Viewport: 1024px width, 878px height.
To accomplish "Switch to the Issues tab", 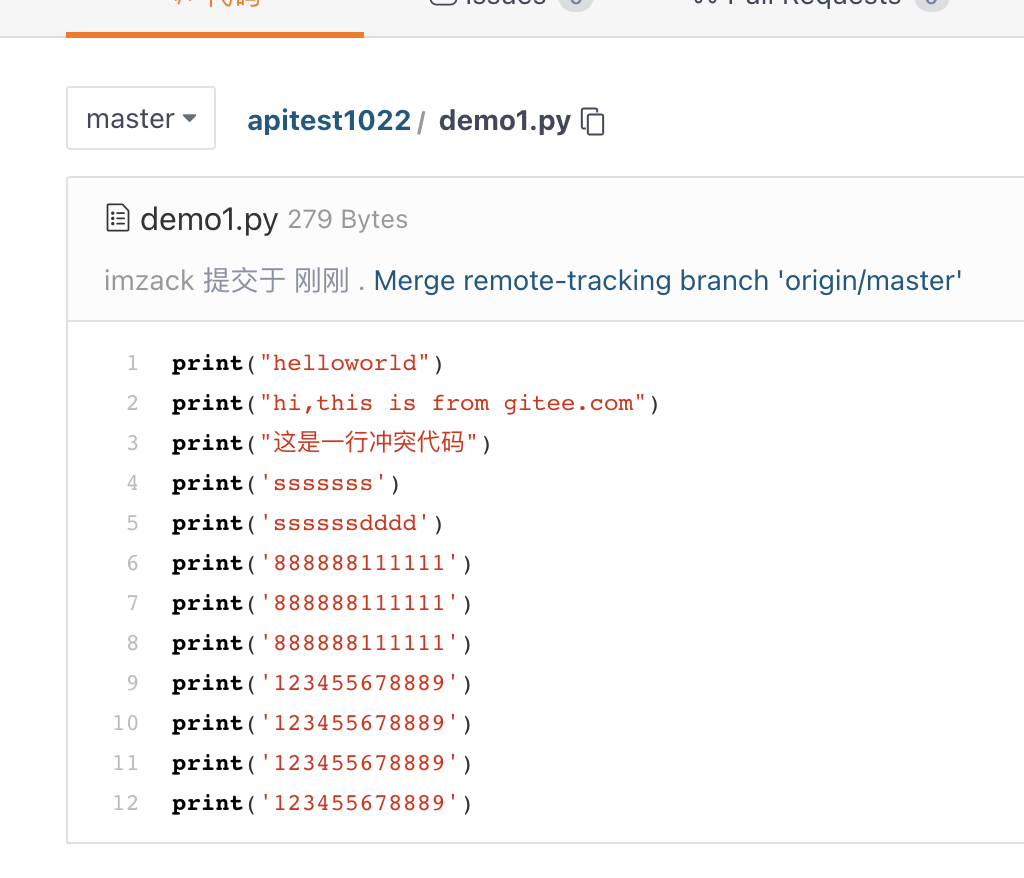I will pyautogui.click(x=490, y=3).
